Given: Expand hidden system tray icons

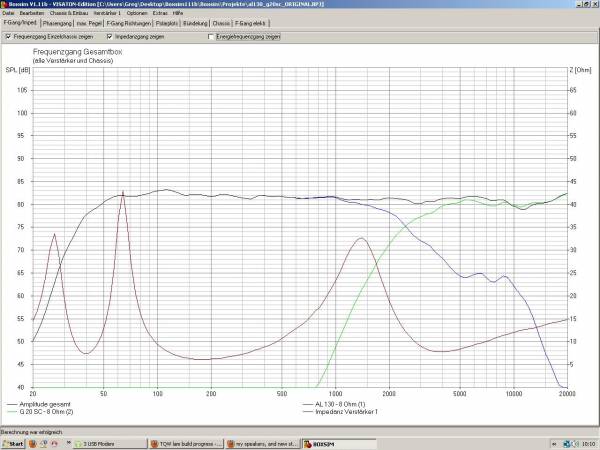Looking at the screenshot, I should (x=554, y=444).
